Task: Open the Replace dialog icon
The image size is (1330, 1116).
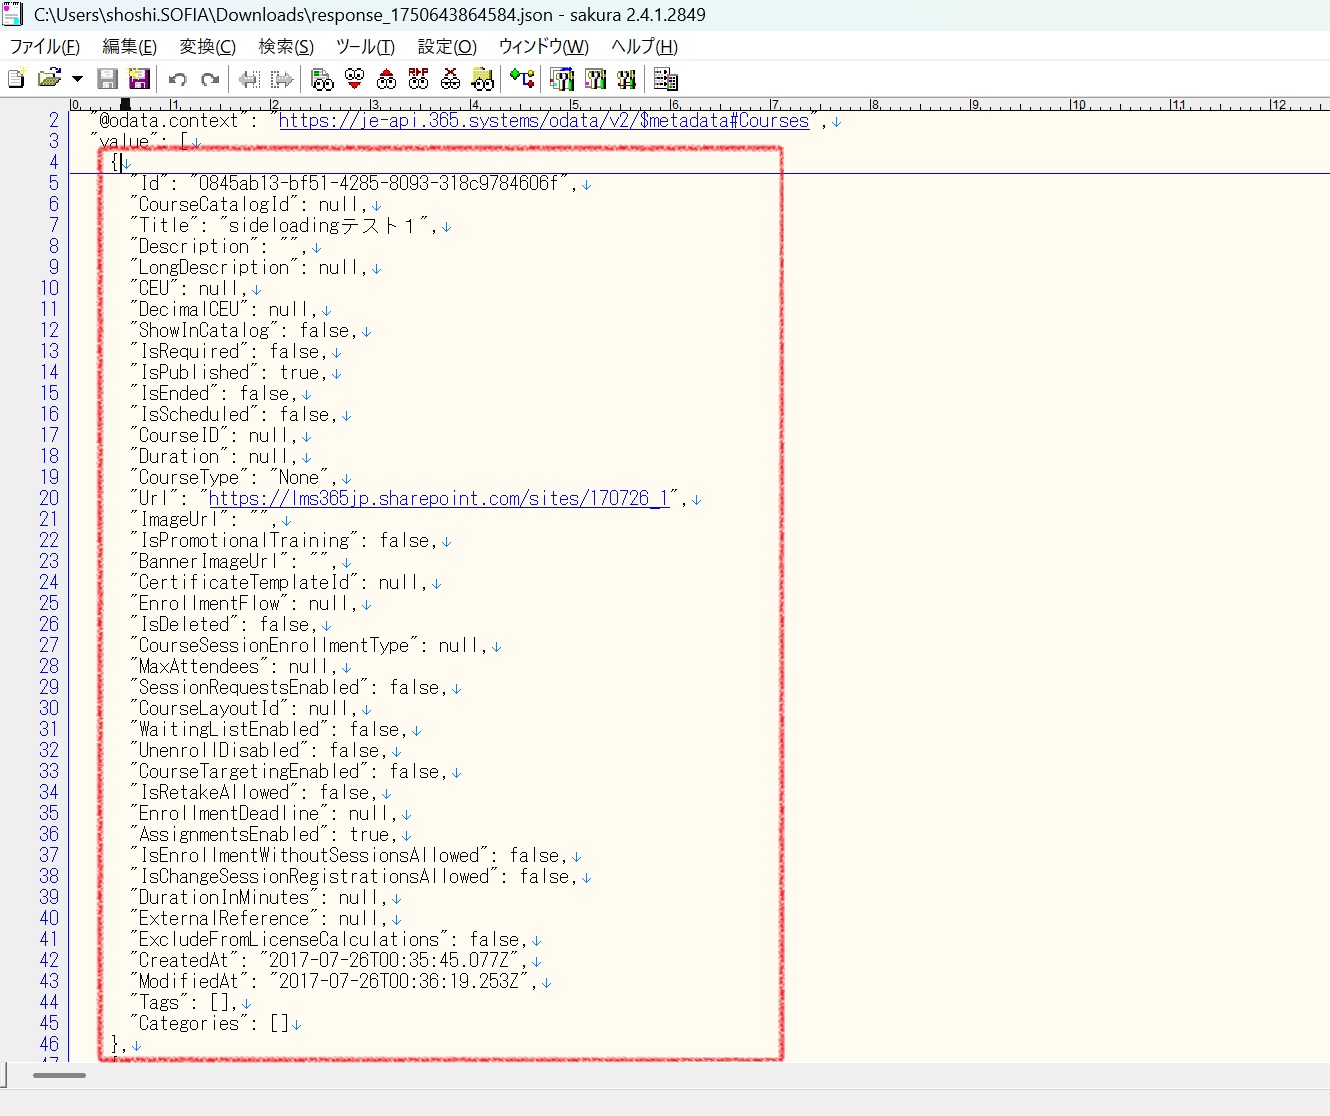Action: click(x=418, y=79)
